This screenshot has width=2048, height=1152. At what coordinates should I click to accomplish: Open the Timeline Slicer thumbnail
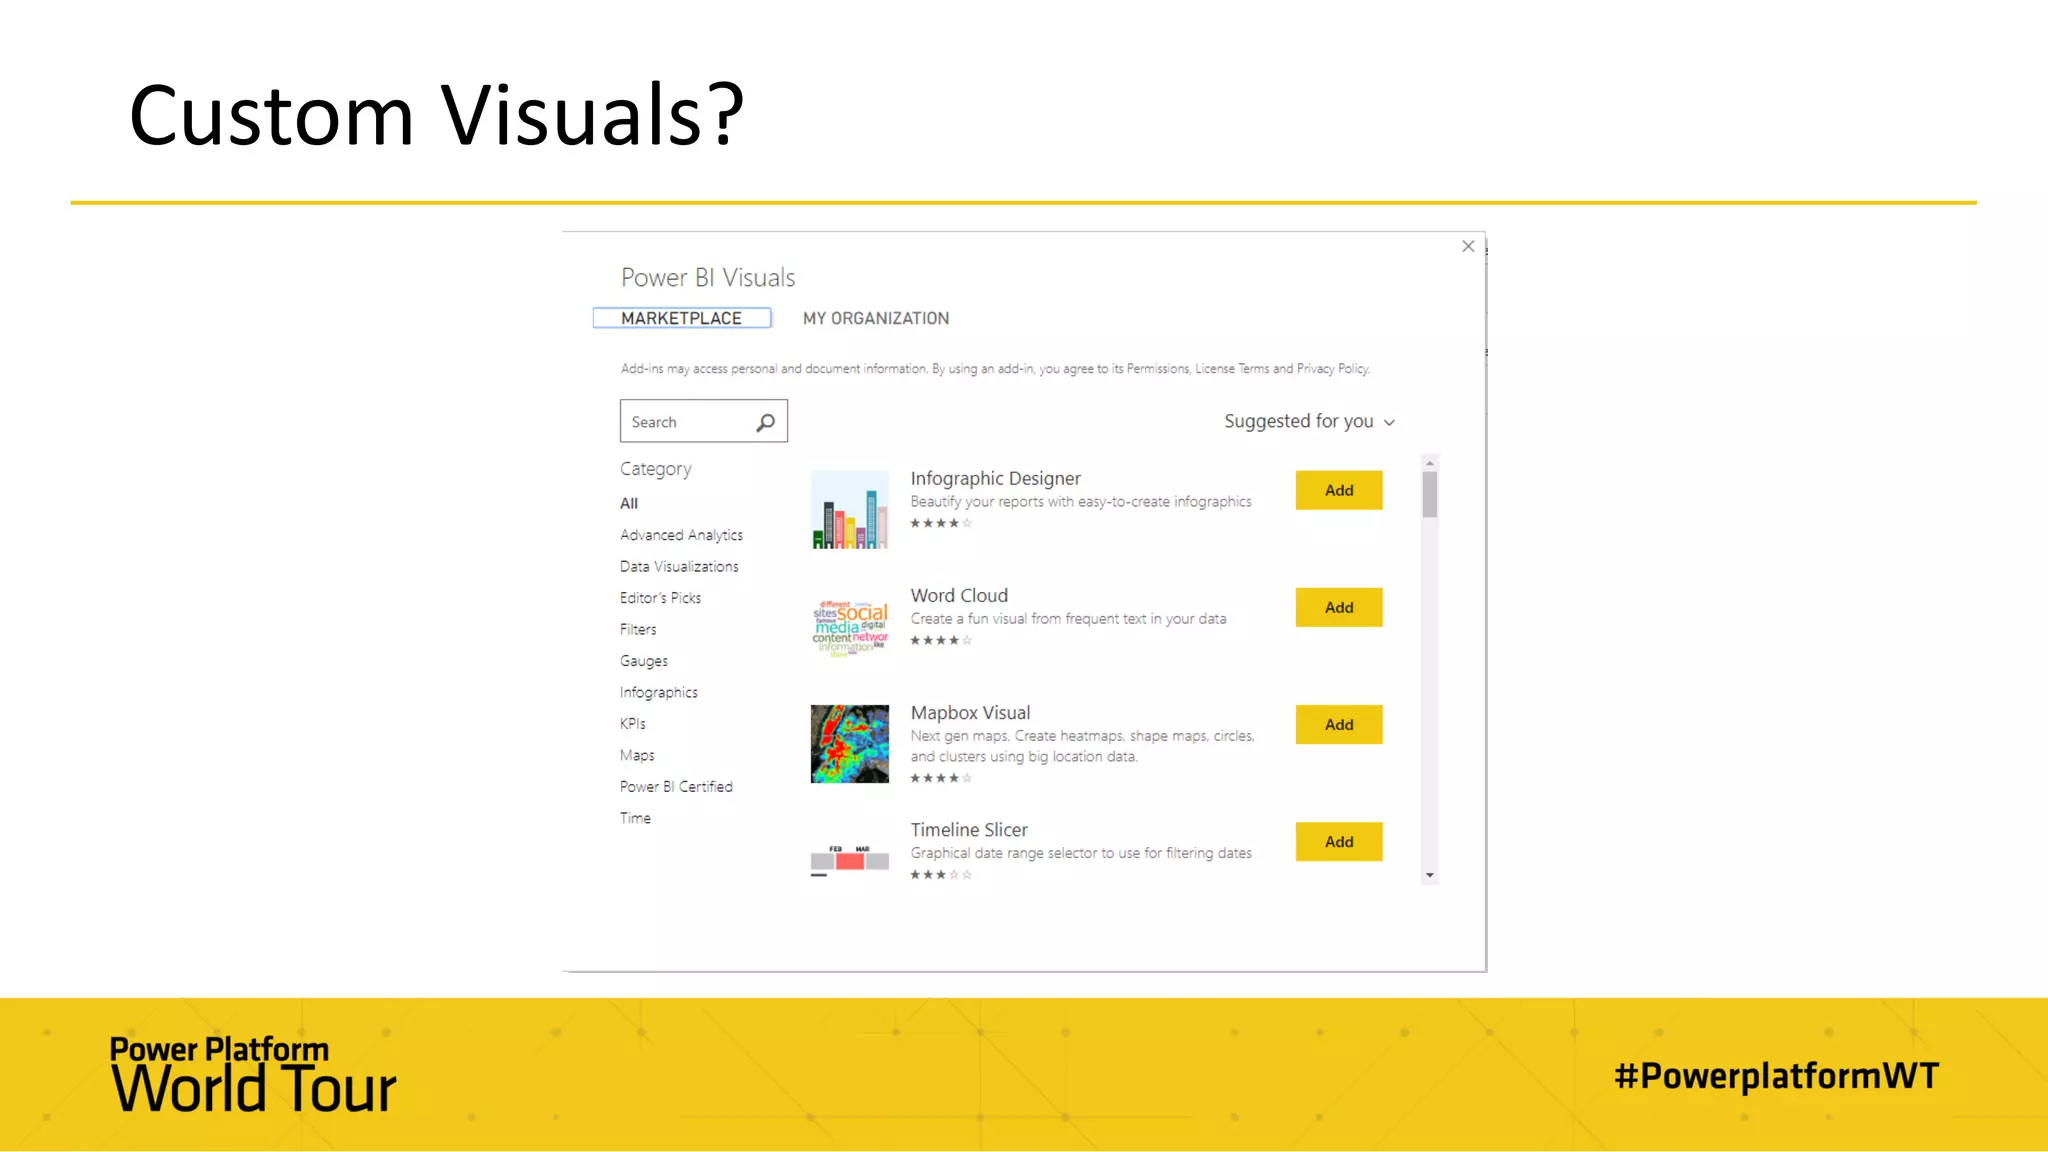point(849,860)
